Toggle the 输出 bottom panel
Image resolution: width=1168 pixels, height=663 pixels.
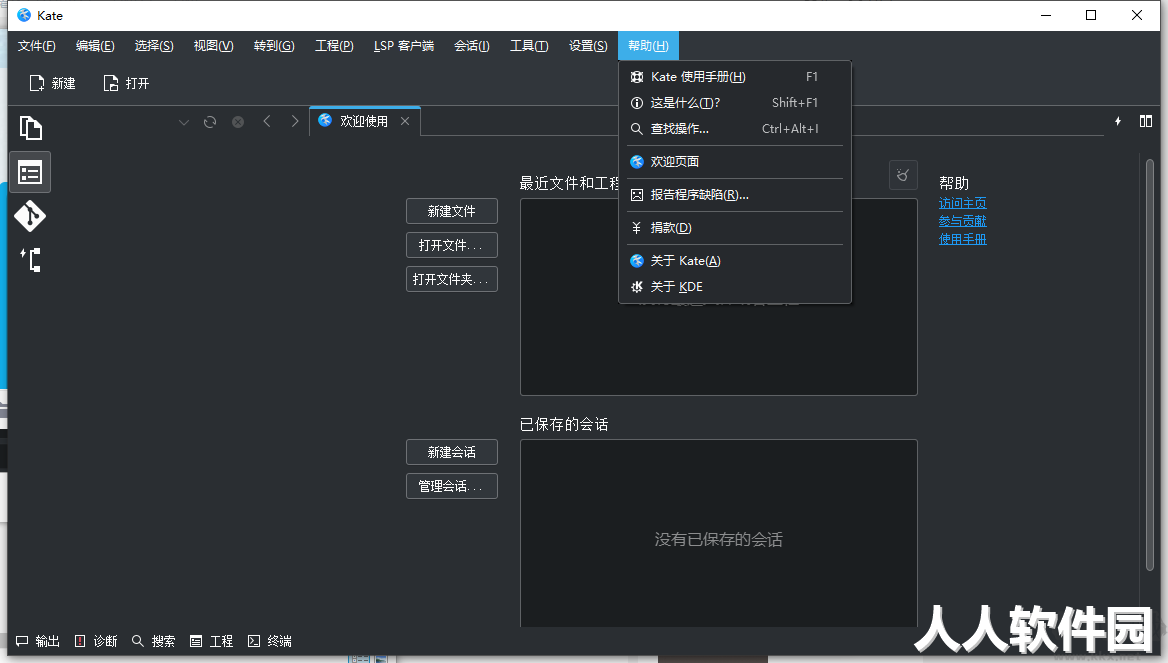click(38, 641)
